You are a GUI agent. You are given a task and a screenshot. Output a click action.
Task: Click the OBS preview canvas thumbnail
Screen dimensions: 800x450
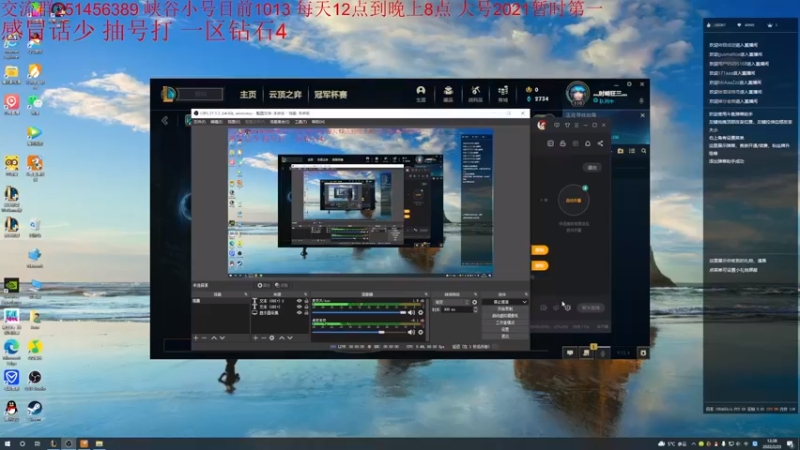point(360,203)
